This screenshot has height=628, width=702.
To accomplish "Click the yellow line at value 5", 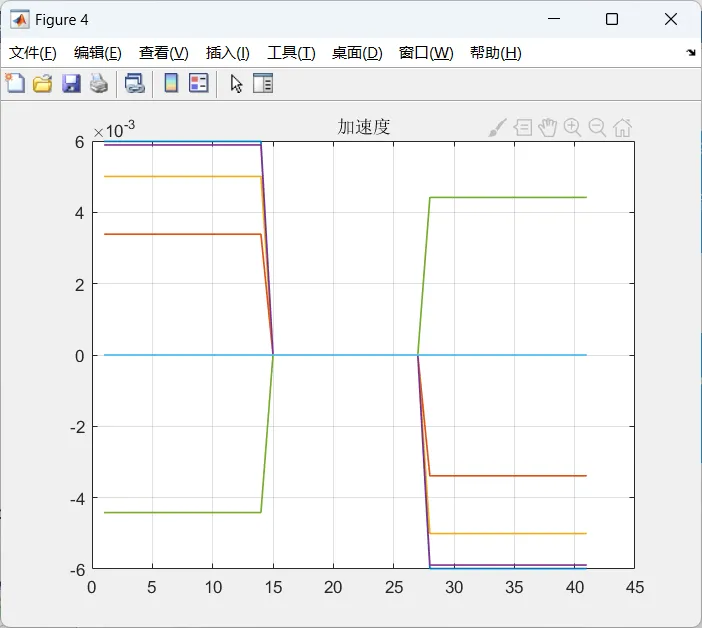I will click(x=183, y=176).
